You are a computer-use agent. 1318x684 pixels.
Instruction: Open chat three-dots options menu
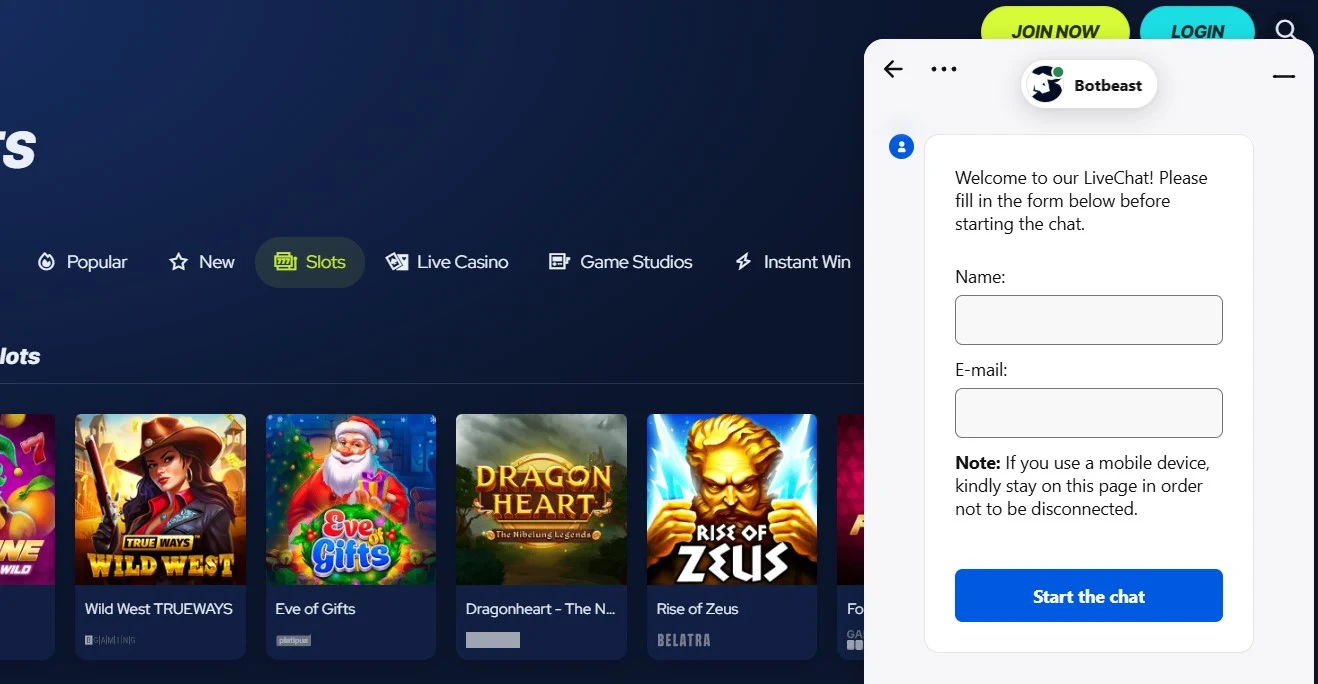click(944, 69)
